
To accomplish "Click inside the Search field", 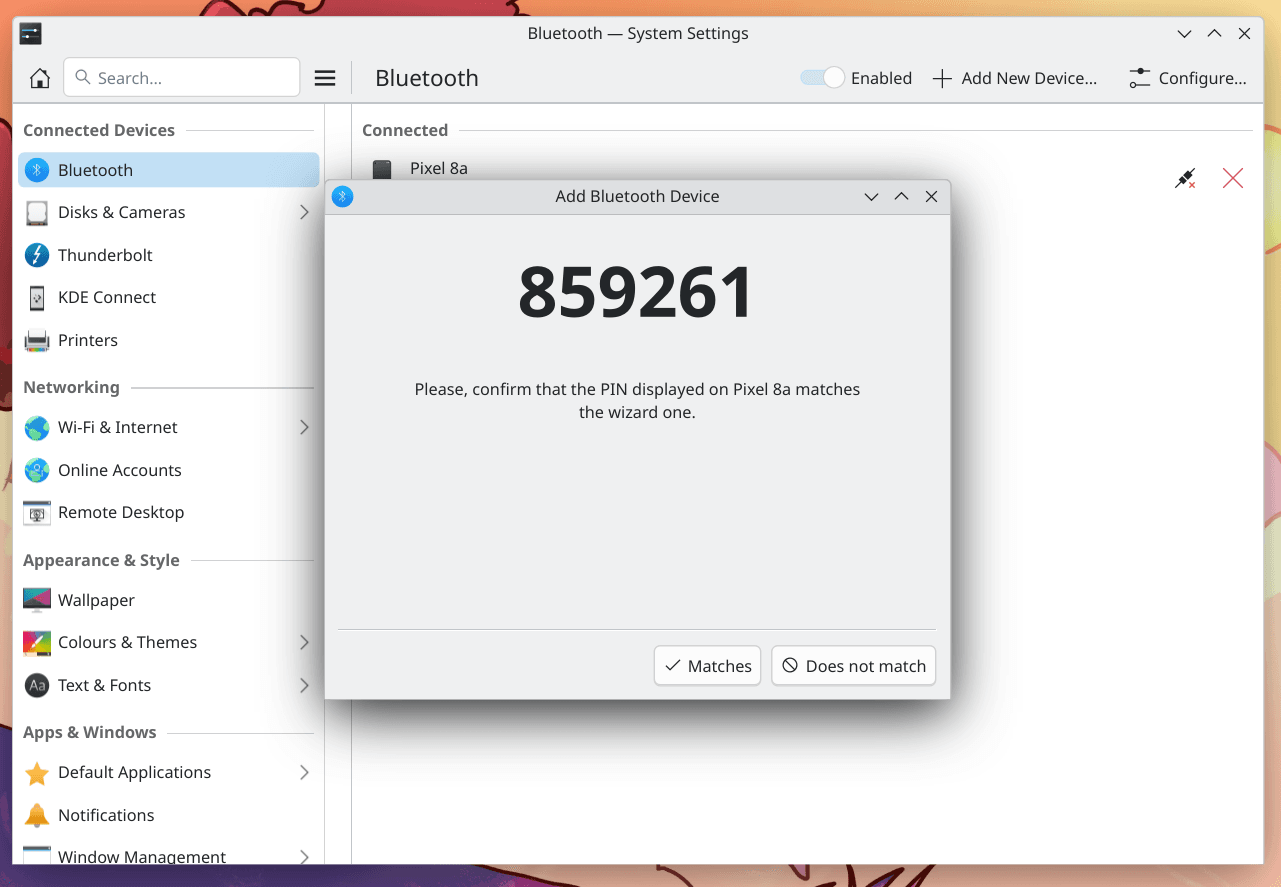I will [181, 77].
